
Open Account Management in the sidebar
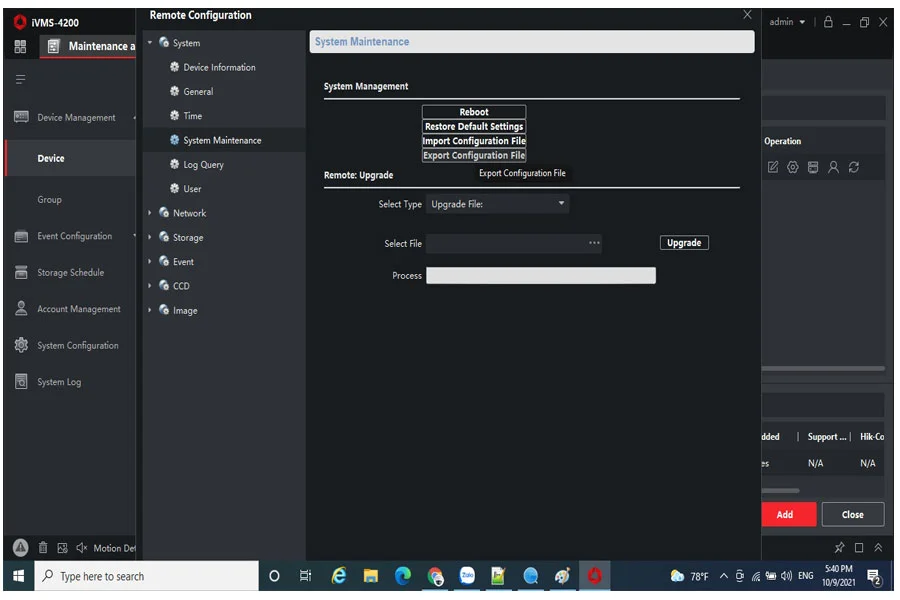(x=79, y=309)
